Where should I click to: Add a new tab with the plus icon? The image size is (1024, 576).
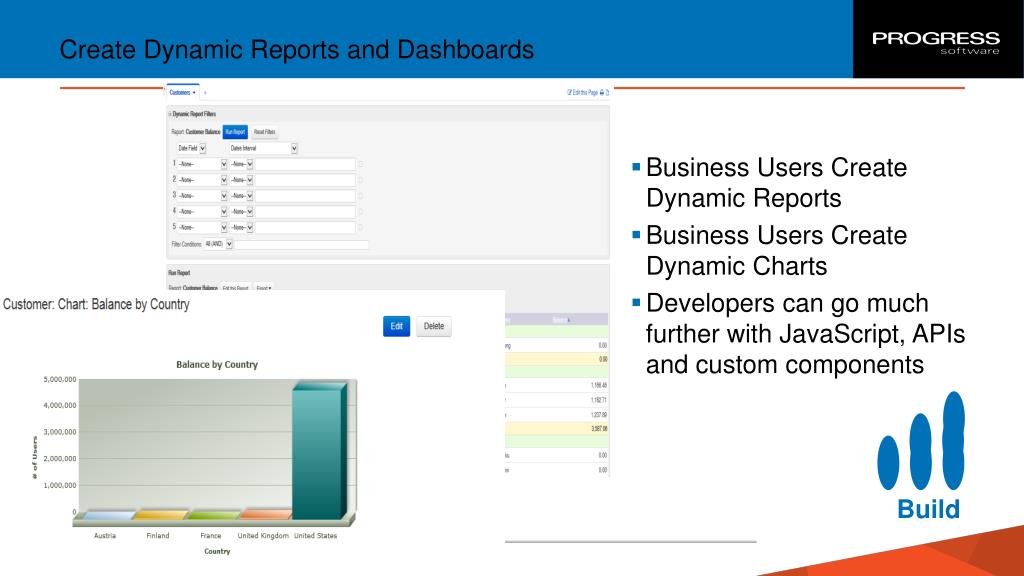[205, 93]
